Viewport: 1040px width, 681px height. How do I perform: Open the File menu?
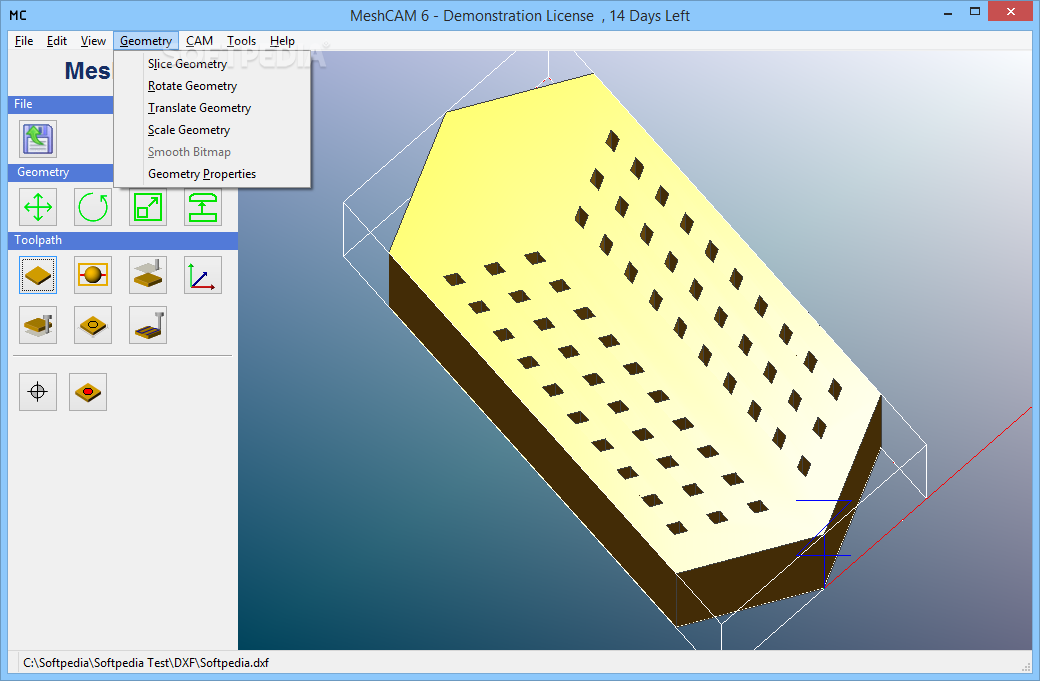pyautogui.click(x=24, y=41)
